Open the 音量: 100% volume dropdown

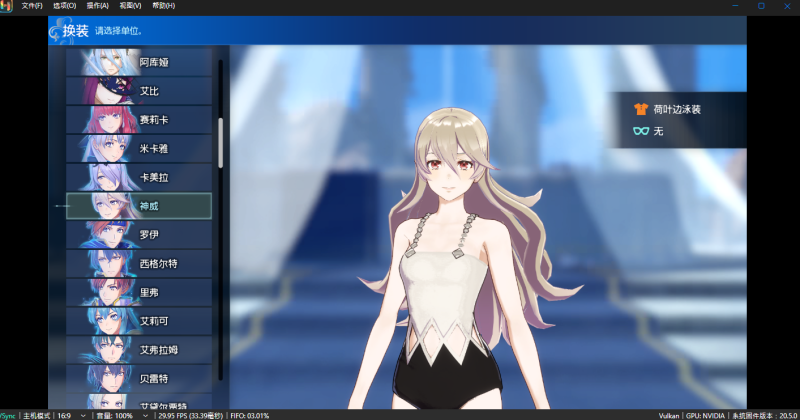click(x=122, y=416)
